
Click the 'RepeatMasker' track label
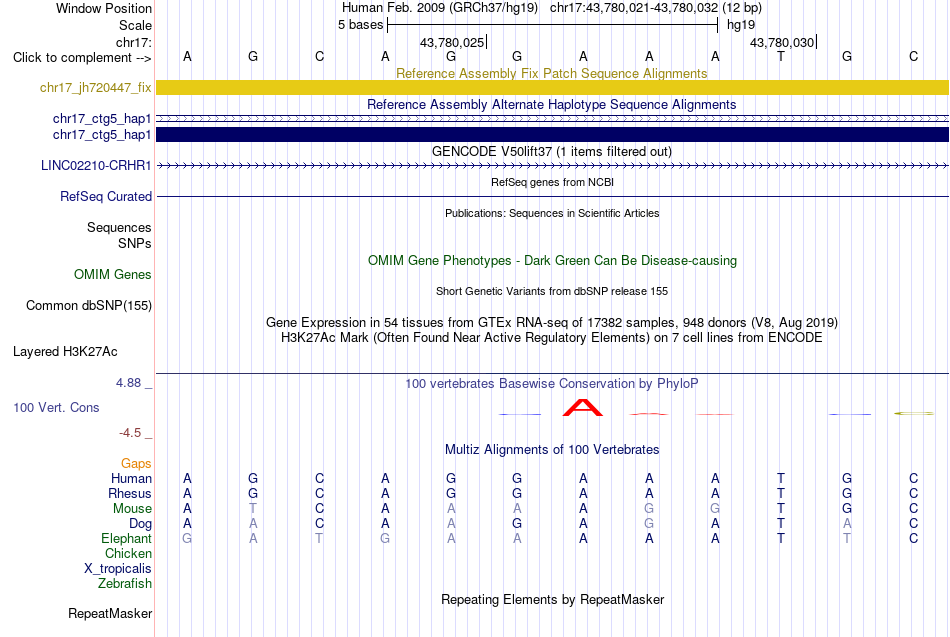point(110,613)
